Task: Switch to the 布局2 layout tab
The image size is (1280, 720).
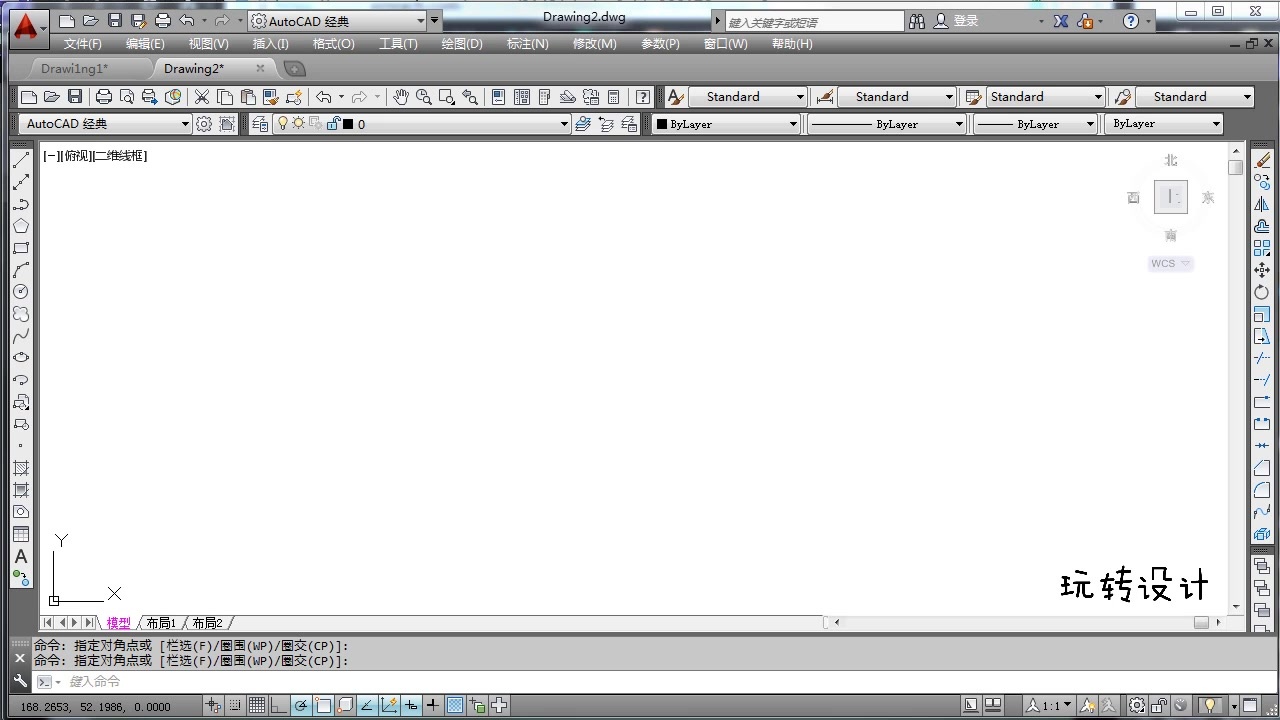Action: click(x=208, y=623)
